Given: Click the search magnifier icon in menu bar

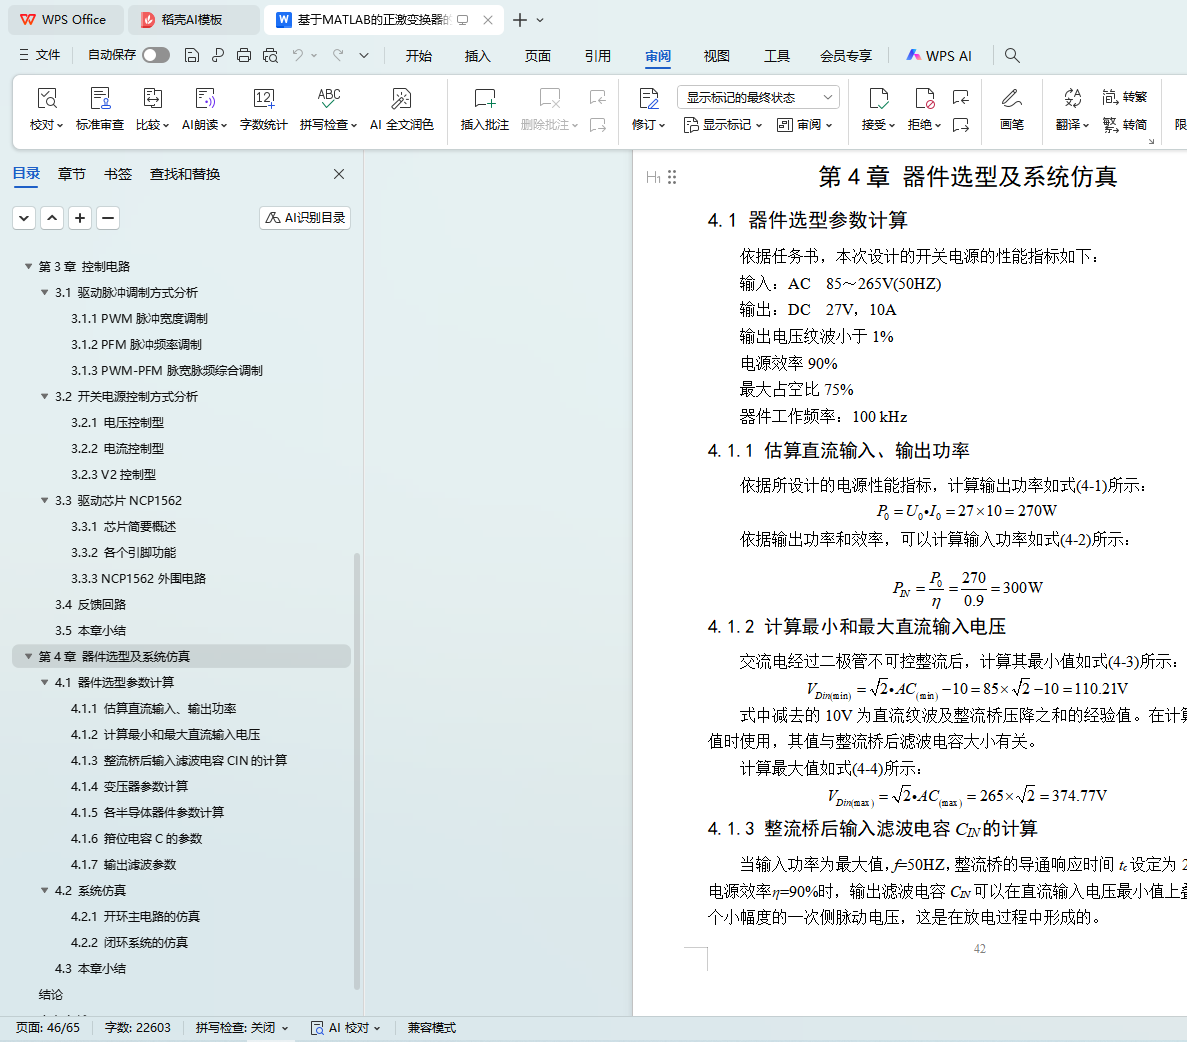Looking at the screenshot, I should (1012, 55).
